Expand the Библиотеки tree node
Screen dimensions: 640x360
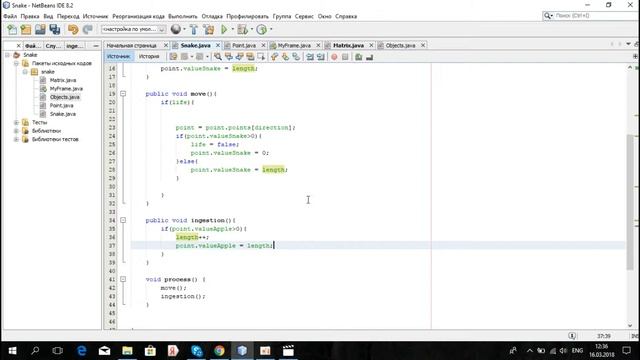16,131
